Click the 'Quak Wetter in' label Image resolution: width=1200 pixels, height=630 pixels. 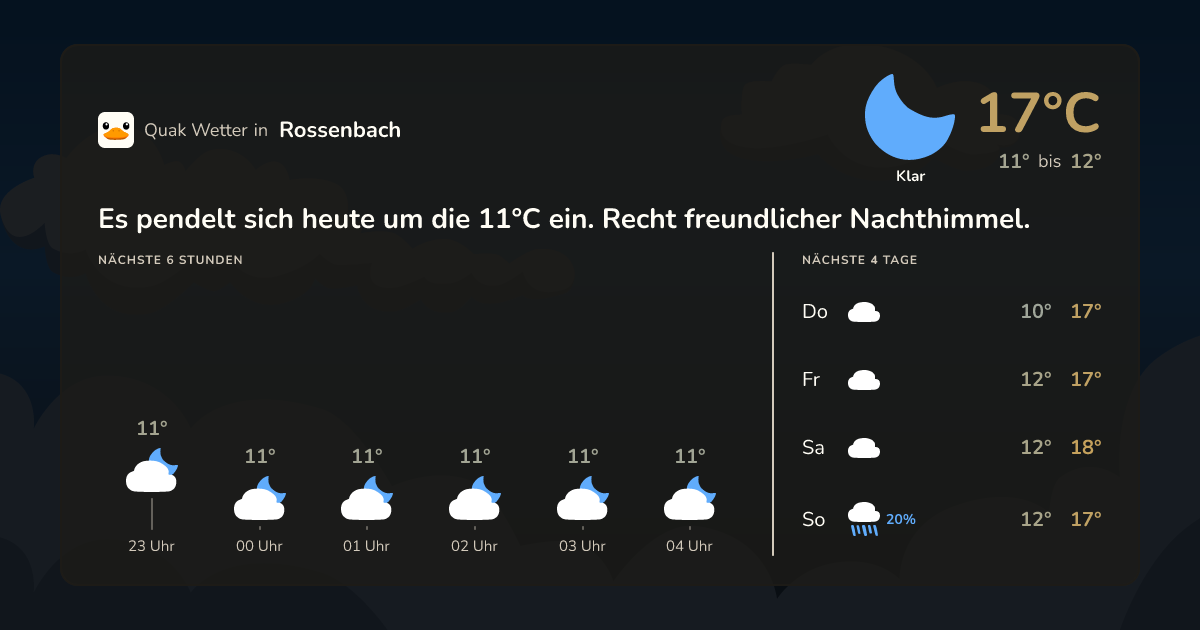(206, 130)
